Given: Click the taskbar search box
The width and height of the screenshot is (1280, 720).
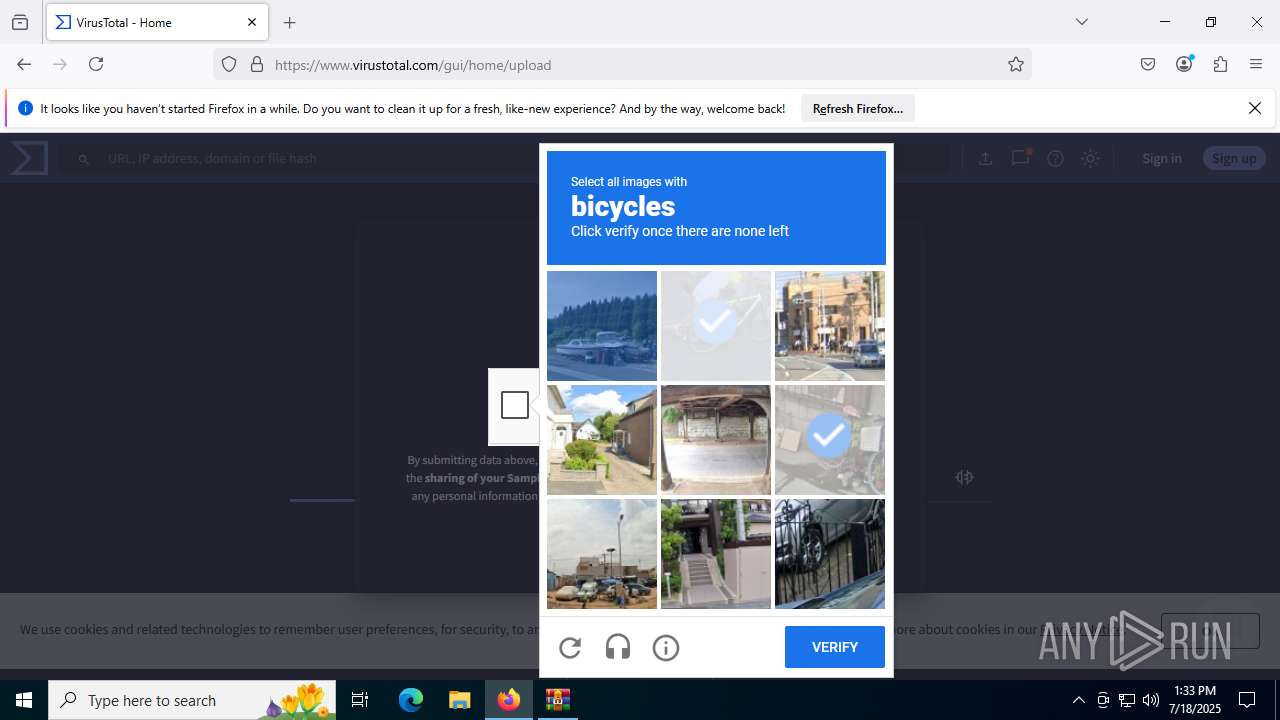Looking at the screenshot, I should point(192,700).
